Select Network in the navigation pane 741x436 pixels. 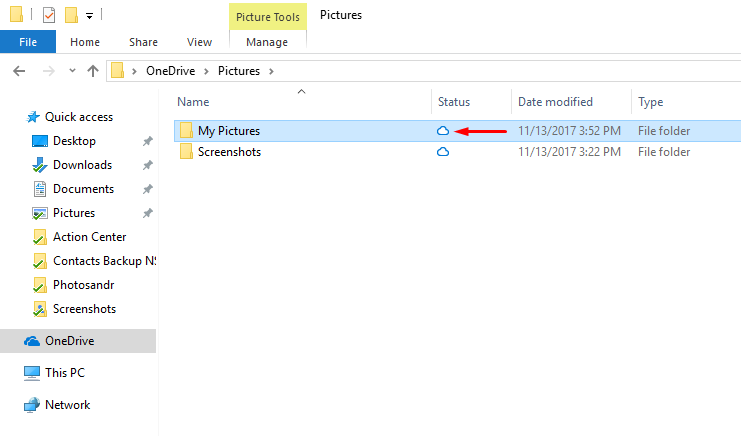[68, 405]
